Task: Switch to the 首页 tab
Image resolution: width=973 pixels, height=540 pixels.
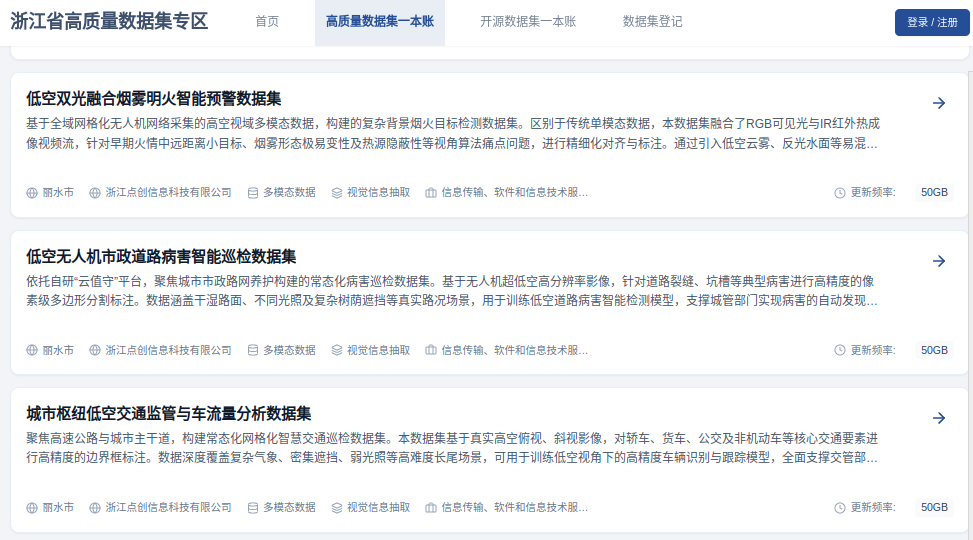Action: (267, 22)
